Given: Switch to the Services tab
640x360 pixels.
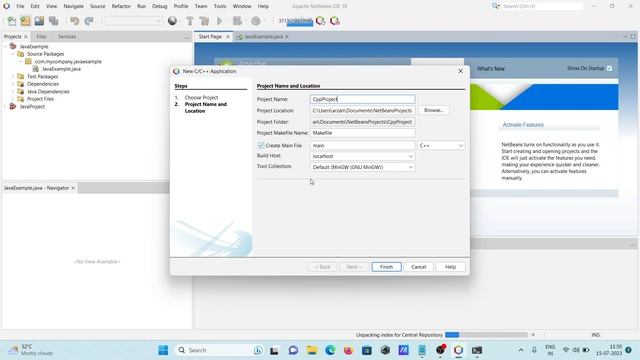Looking at the screenshot, I should point(67,36).
